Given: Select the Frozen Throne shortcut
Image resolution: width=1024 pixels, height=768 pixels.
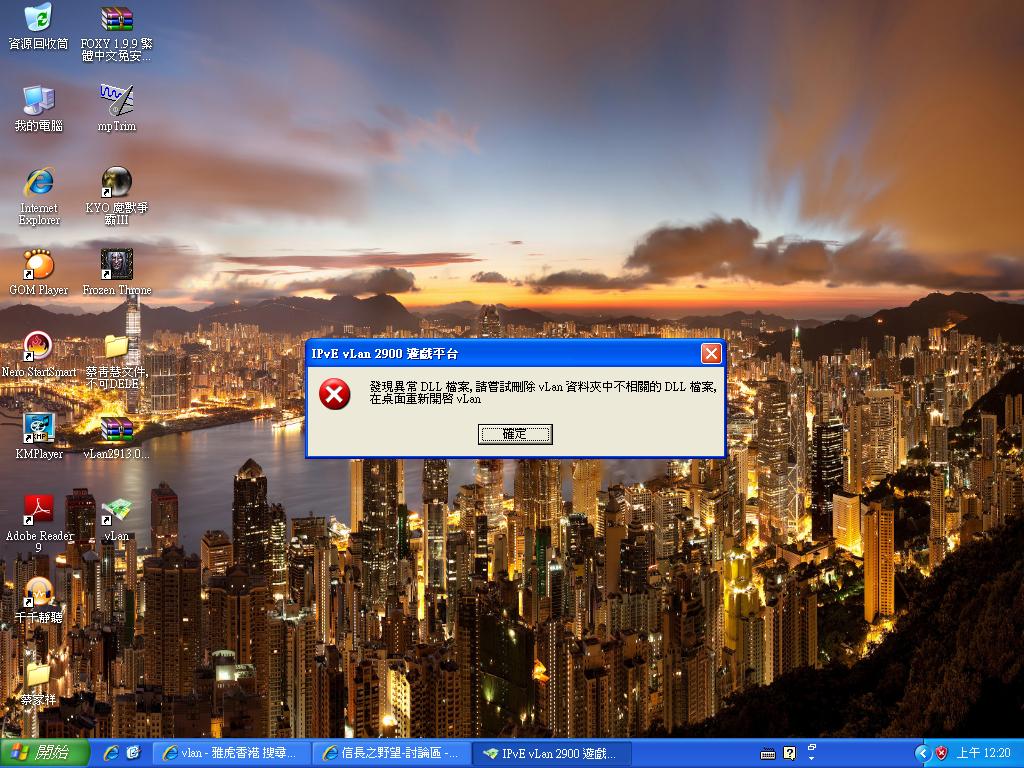Looking at the screenshot, I should (117, 265).
